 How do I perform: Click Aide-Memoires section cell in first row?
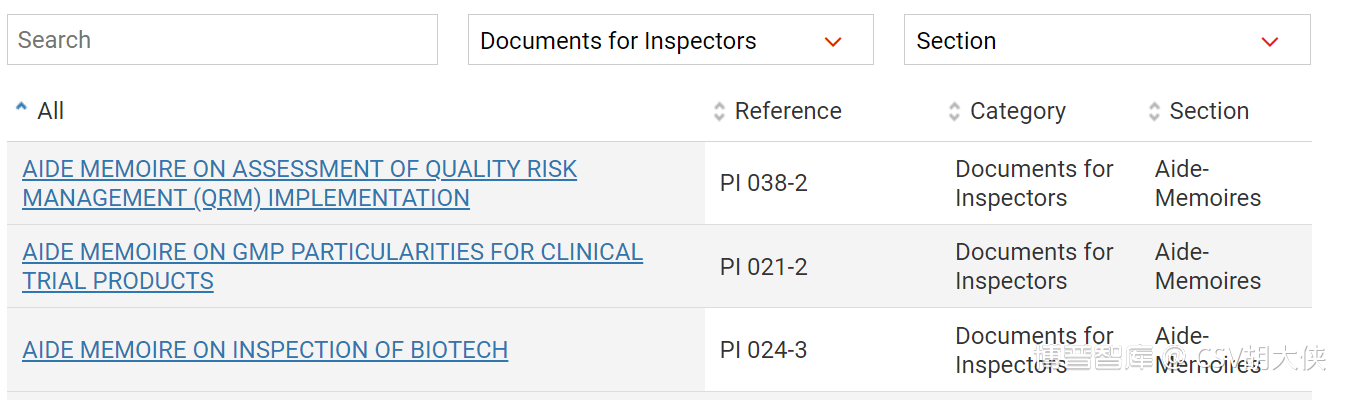point(1207,183)
